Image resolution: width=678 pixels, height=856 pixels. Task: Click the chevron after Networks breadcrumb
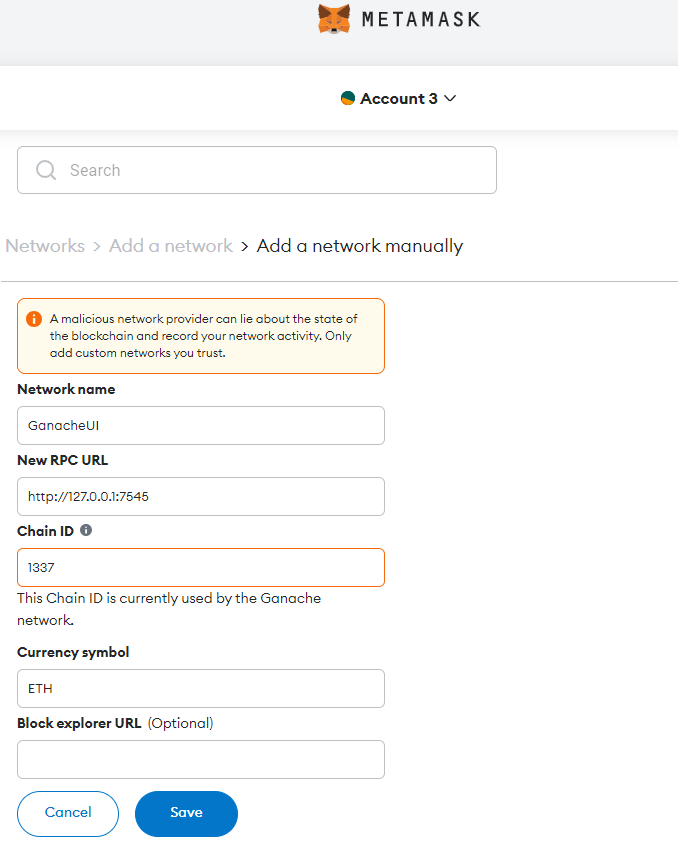(97, 247)
